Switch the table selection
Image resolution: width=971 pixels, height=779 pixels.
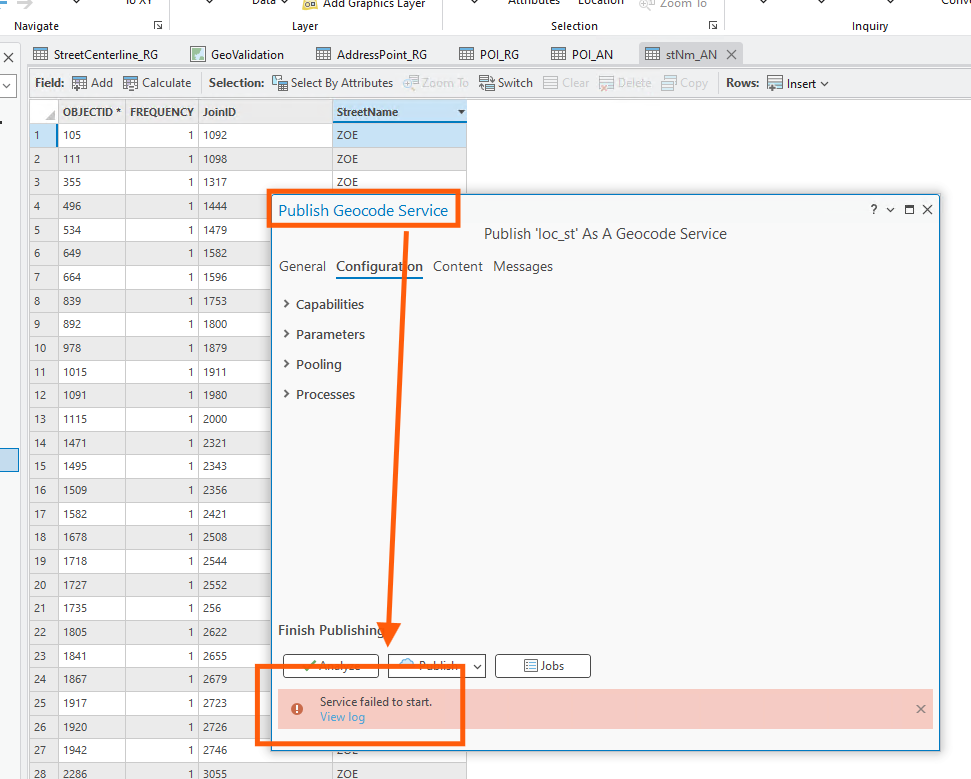click(505, 83)
